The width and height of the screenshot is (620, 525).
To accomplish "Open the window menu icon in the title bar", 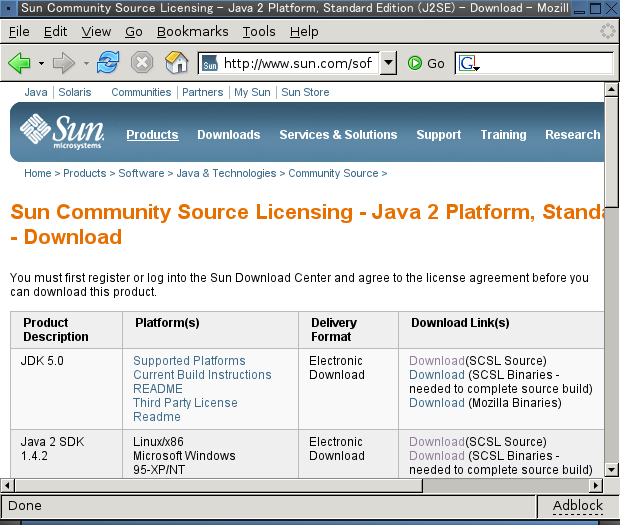I will click(8, 8).
